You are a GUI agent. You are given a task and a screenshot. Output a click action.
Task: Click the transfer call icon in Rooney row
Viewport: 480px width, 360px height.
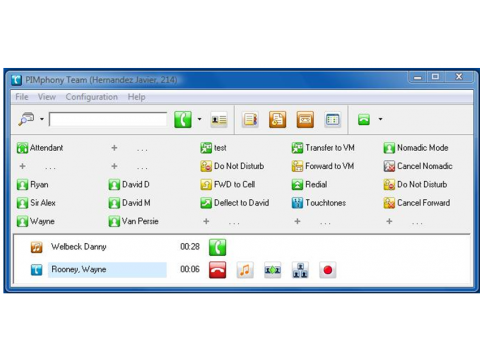point(272,270)
